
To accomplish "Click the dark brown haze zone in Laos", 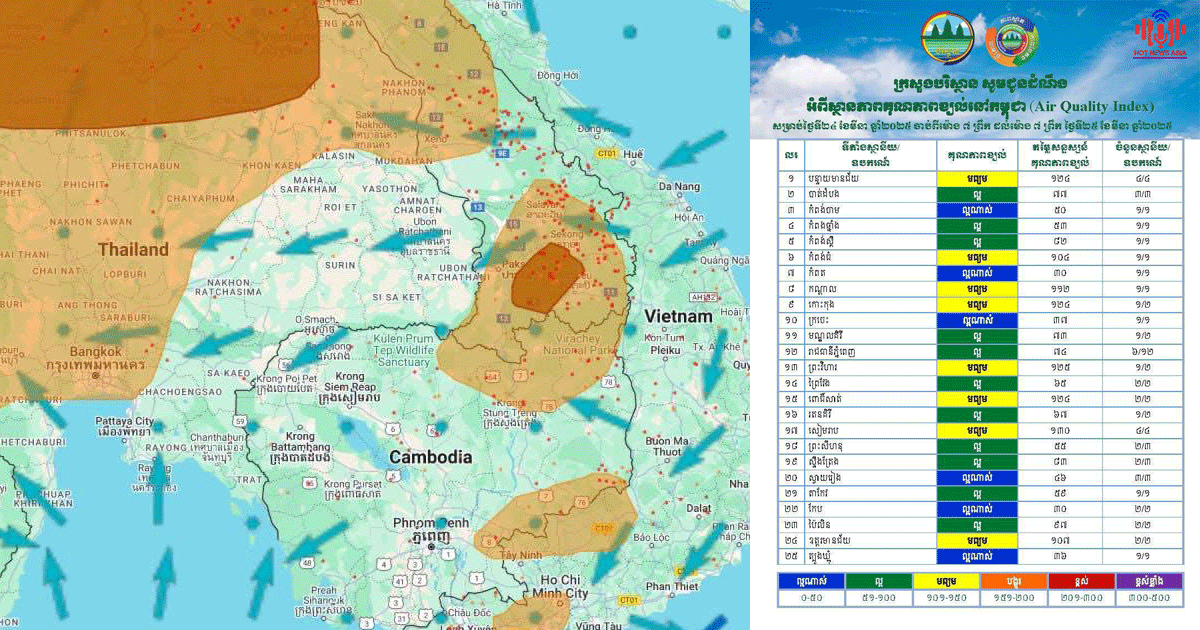I will (546, 277).
